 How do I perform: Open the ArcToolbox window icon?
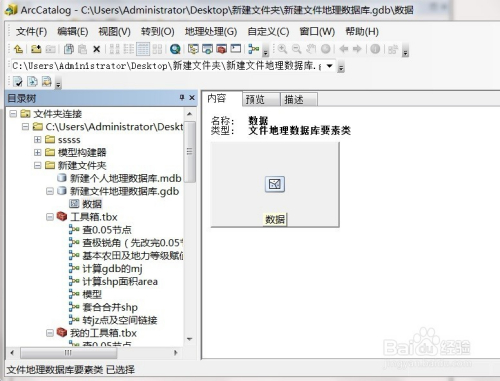[221, 49]
